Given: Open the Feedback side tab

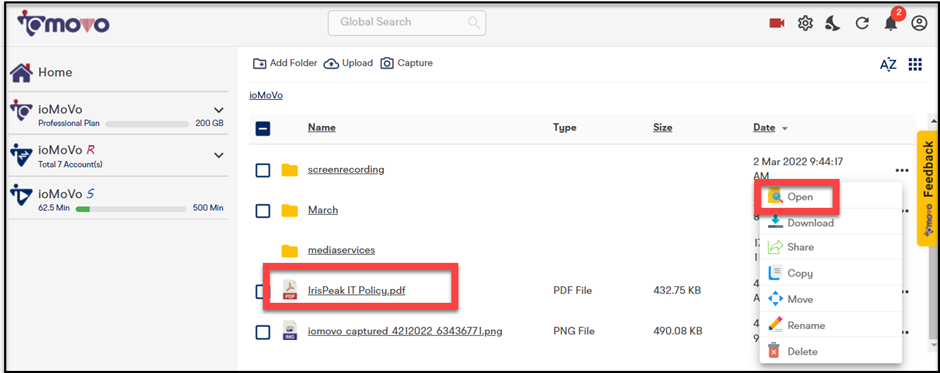Looking at the screenshot, I should (927, 189).
